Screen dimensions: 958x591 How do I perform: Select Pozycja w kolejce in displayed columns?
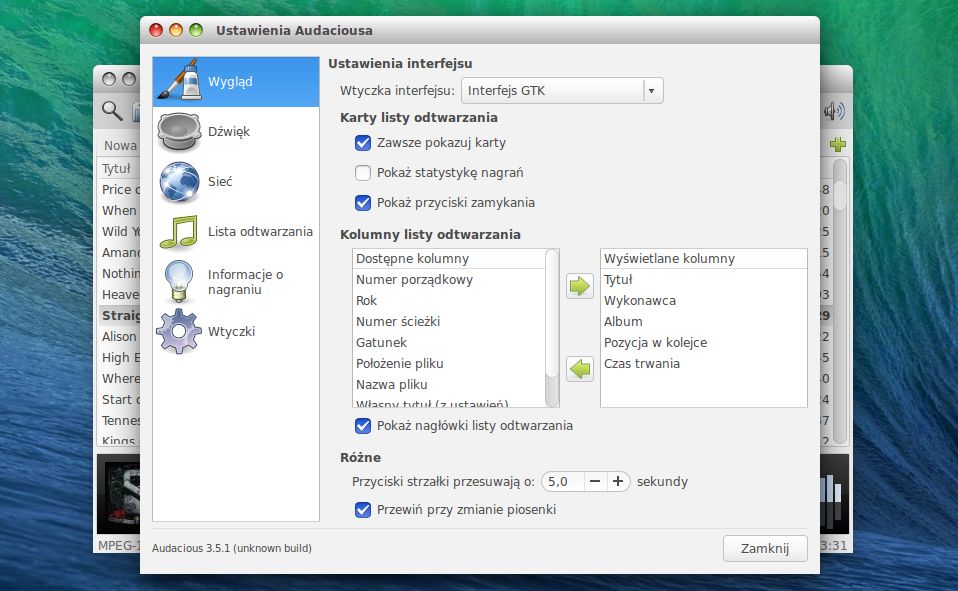click(703, 343)
